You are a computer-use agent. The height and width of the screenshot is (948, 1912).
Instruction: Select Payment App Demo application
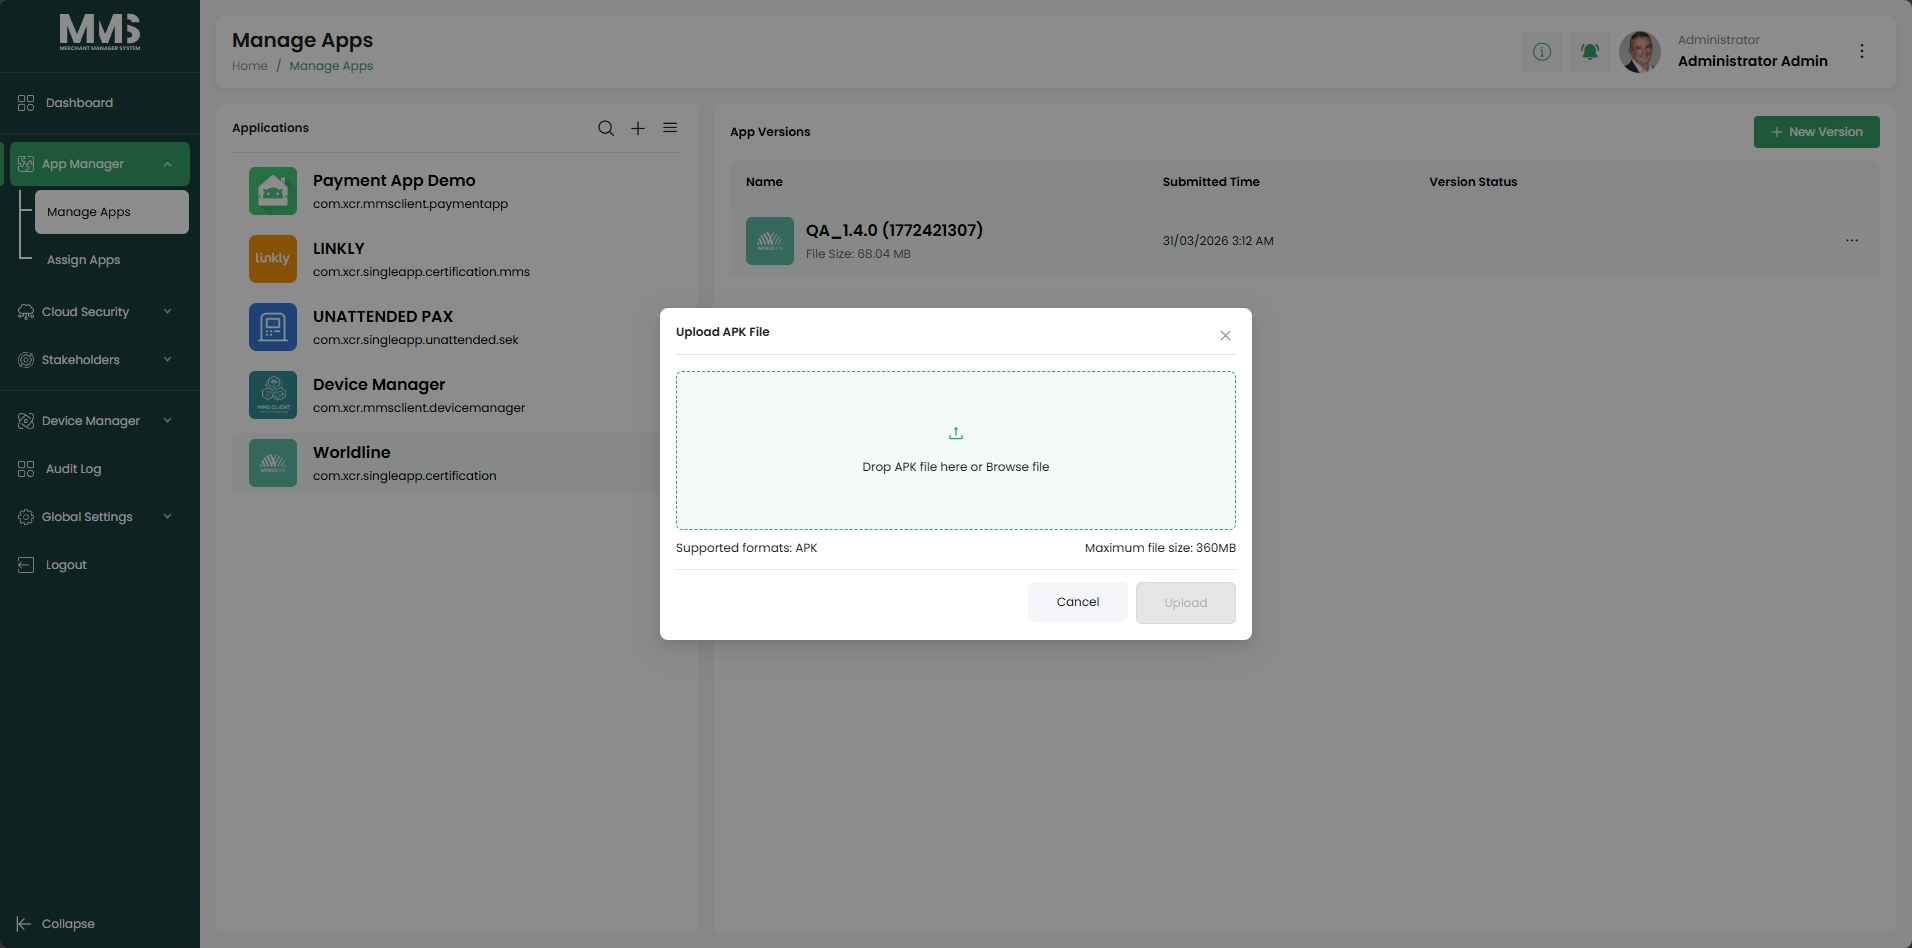click(x=457, y=191)
